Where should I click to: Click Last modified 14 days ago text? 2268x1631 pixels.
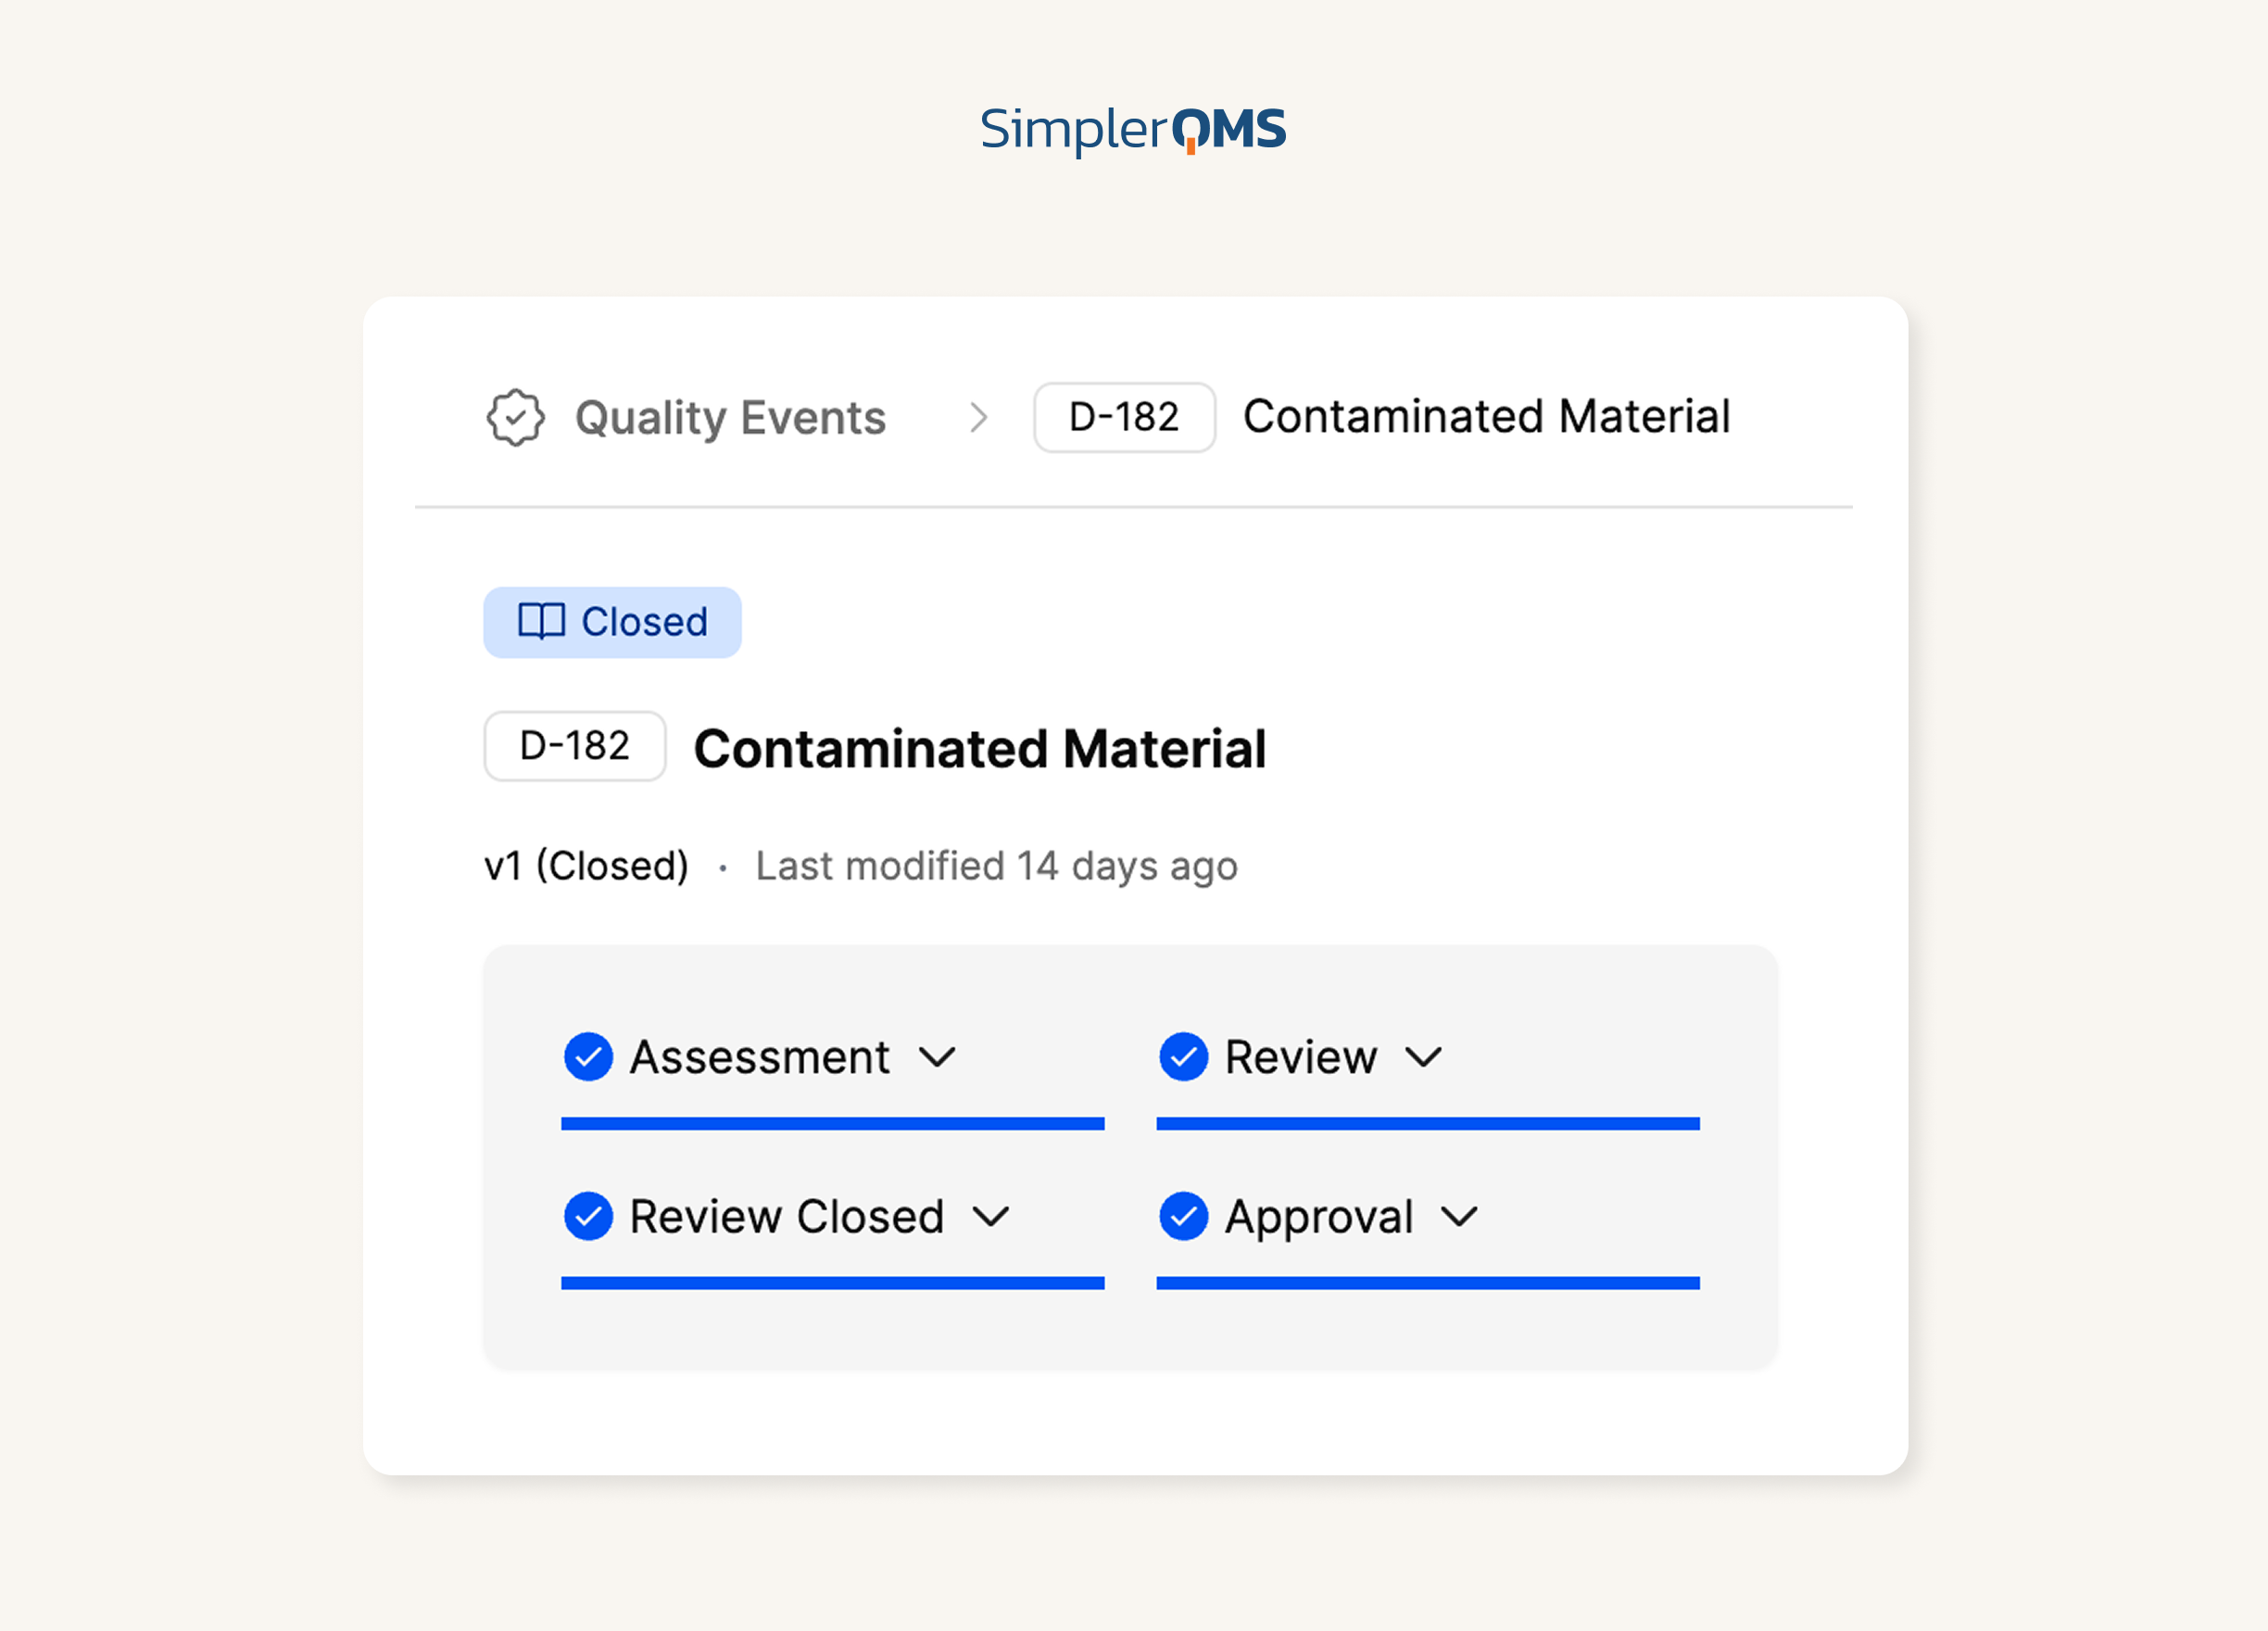point(997,866)
